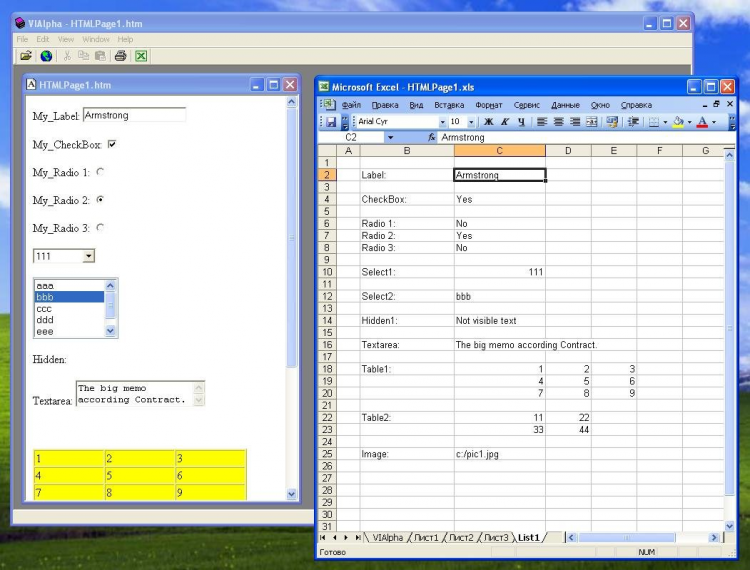Open the Window menu in VIAlpha
The image size is (750, 570).
click(96, 39)
